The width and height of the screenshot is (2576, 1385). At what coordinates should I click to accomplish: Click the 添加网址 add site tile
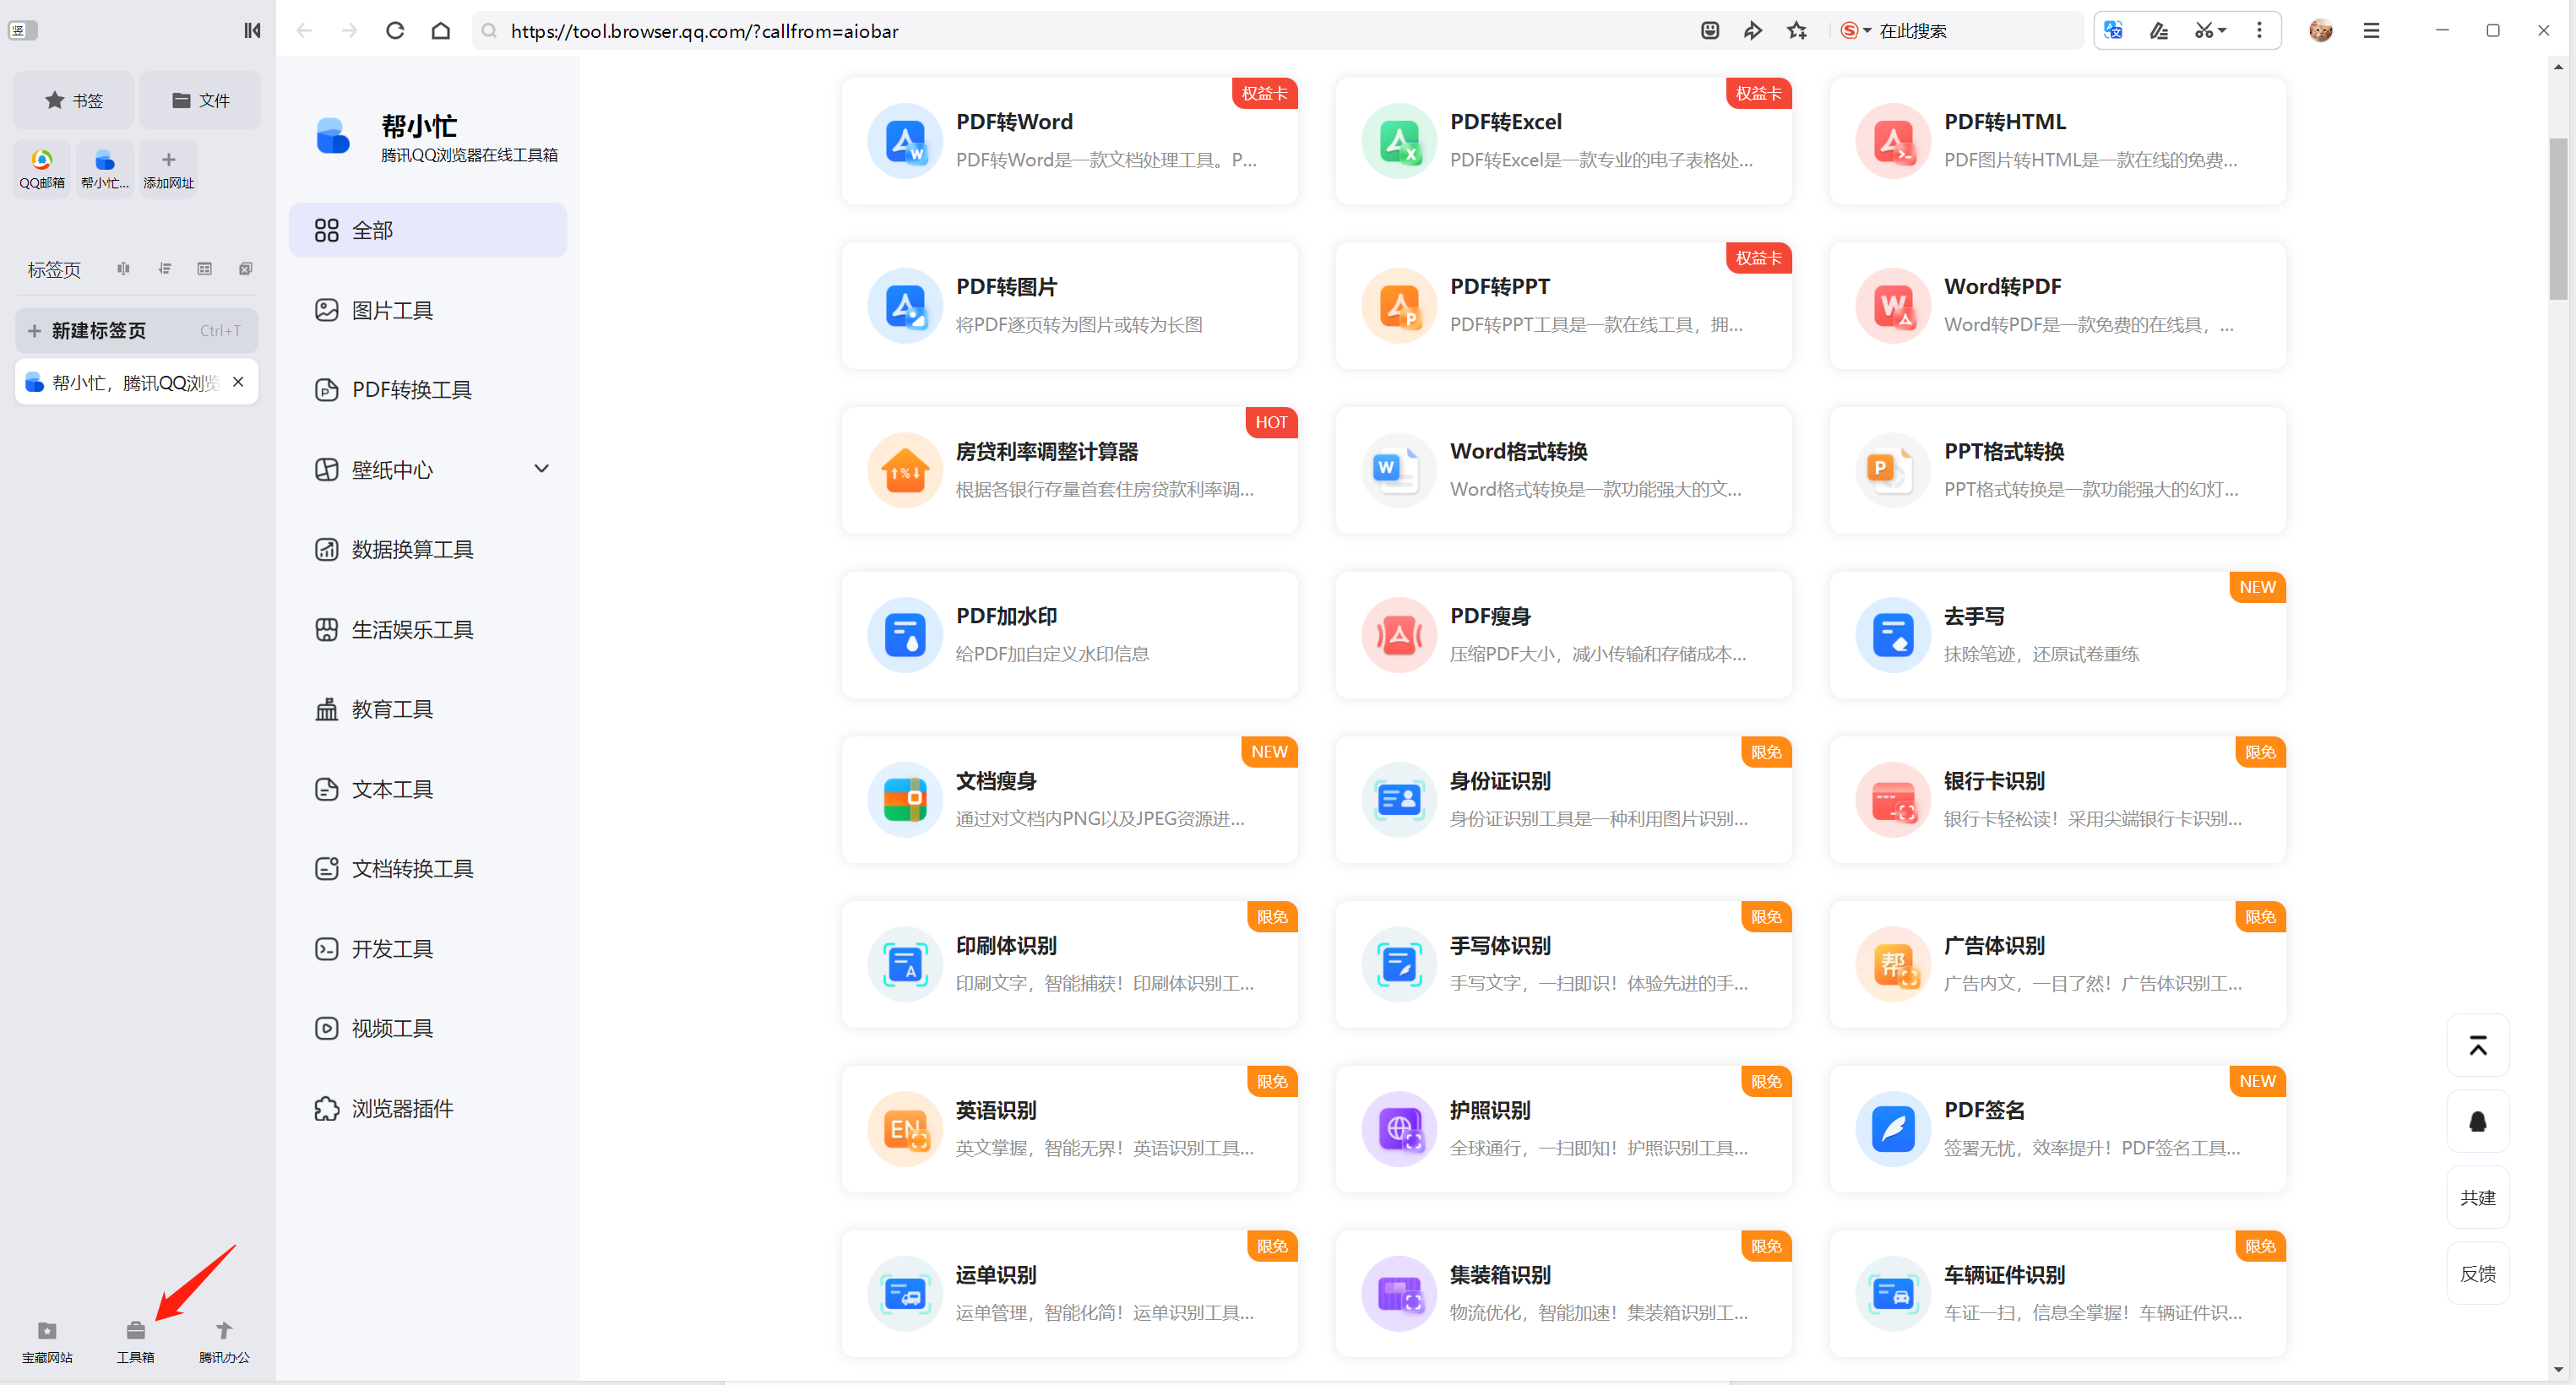pos(168,169)
